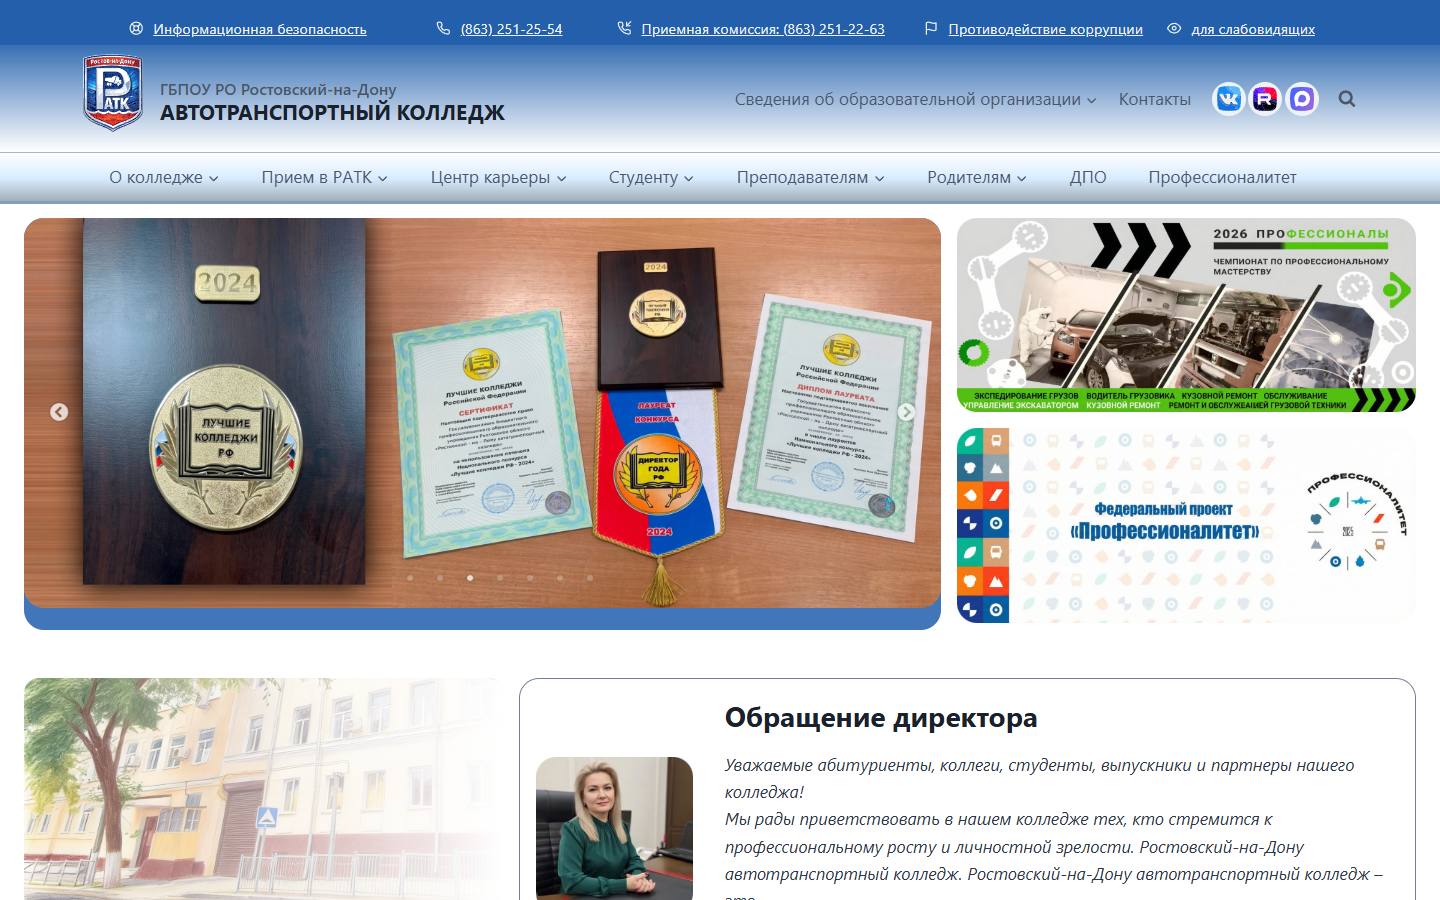Expand the Родителям menu
The width and height of the screenshot is (1440, 900).
click(977, 177)
